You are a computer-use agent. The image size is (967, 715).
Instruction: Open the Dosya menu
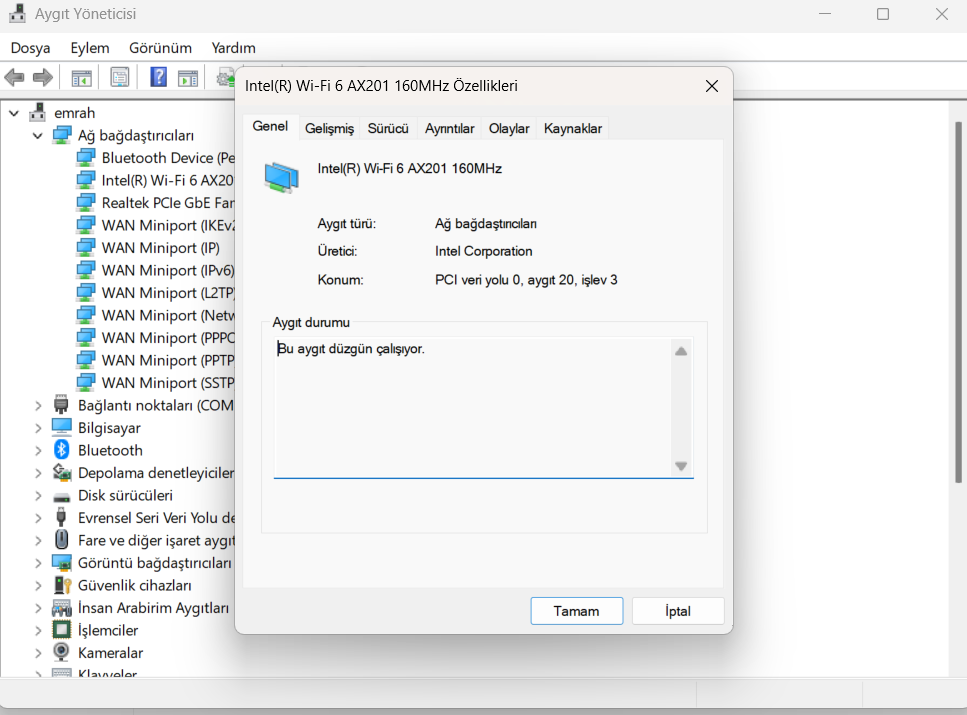30,48
